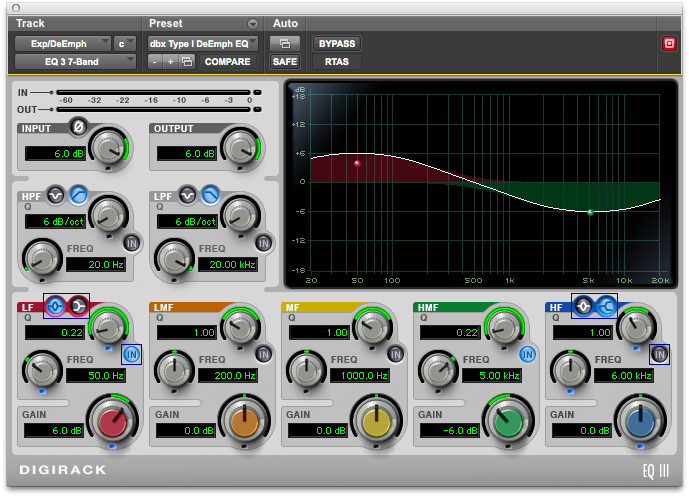This screenshot has height=497, width=689.
Task: Click the HMF FREQ knob
Action: click(x=438, y=370)
